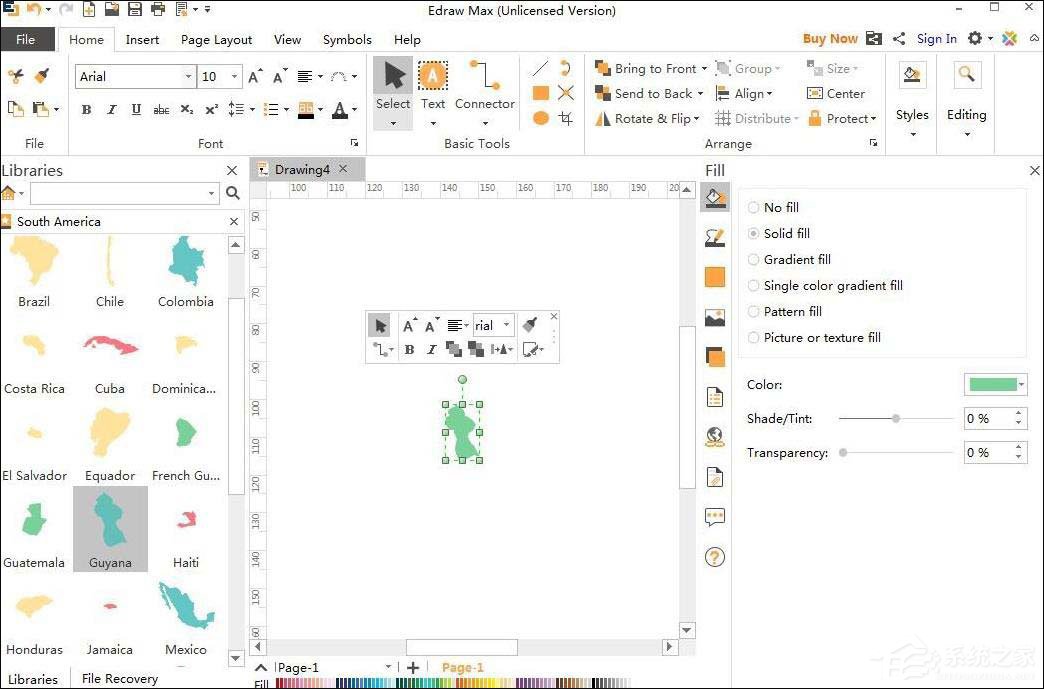Viewport: 1044px width, 689px height.
Task: Open the Styles gallery icon
Action: pyautogui.click(x=911, y=76)
